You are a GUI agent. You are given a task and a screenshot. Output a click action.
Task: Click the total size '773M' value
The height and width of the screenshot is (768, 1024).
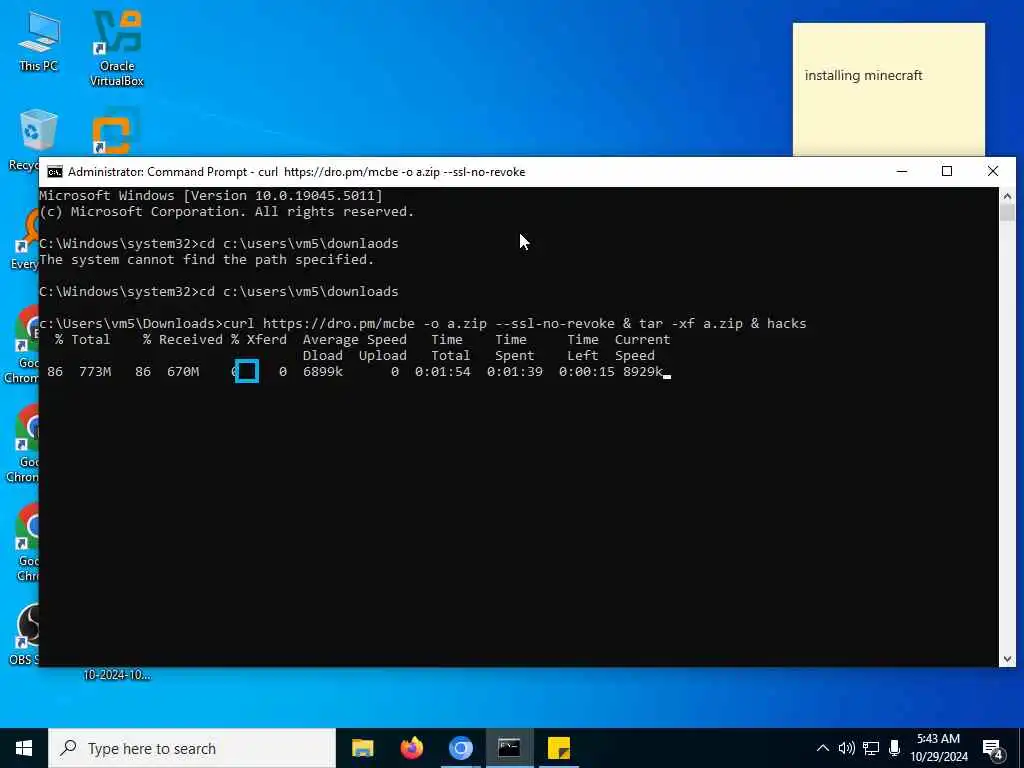pos(95,372)
